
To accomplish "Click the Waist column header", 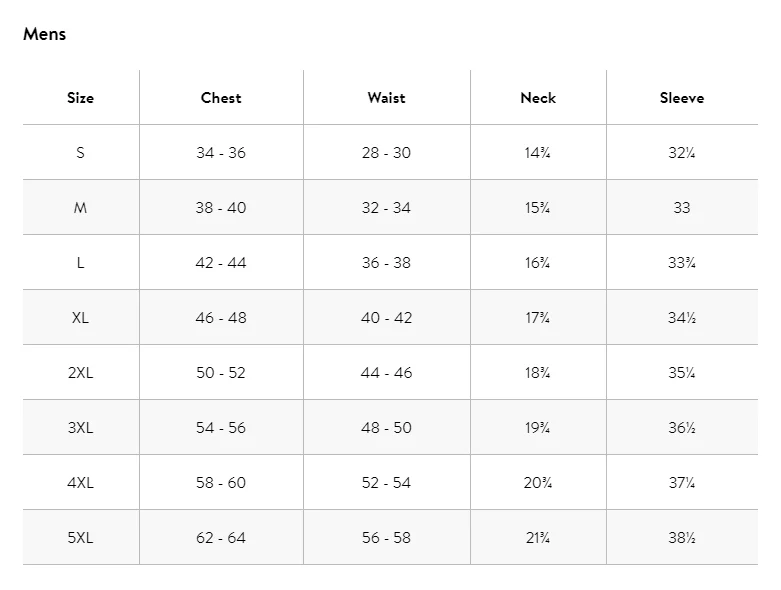I will point(386,98).
